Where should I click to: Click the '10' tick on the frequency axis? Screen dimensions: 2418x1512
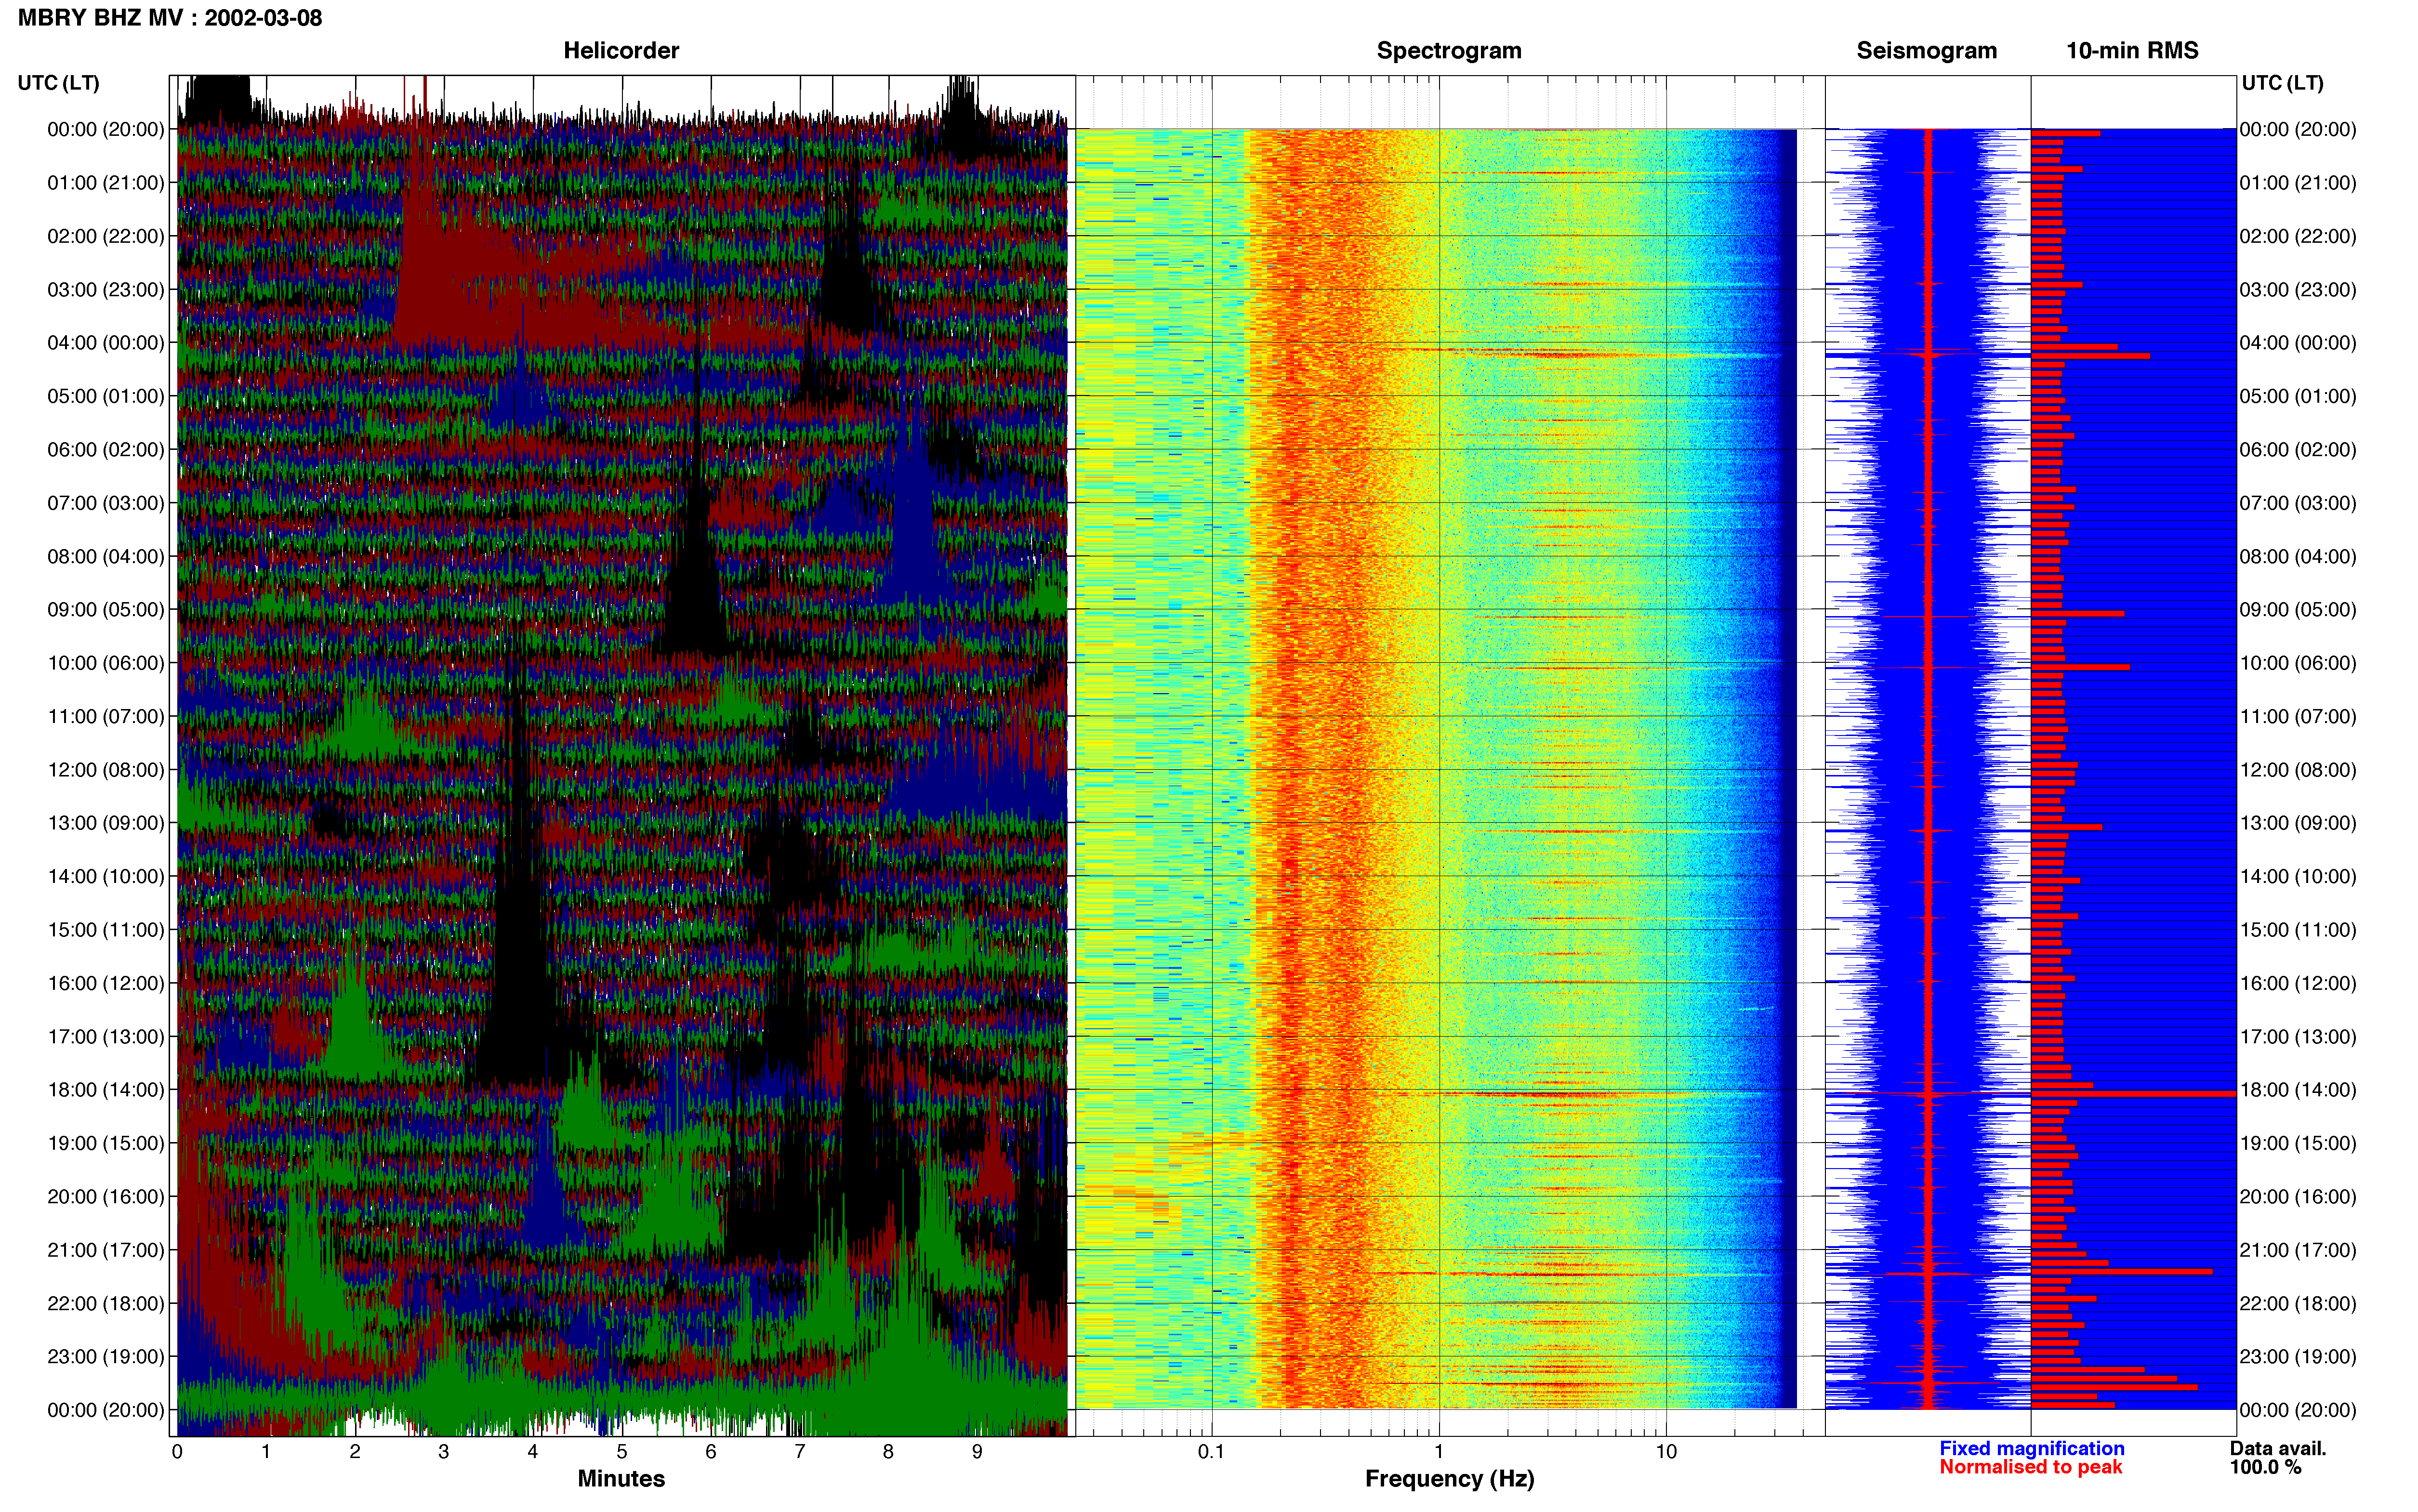click(x=1666, y=1452)
